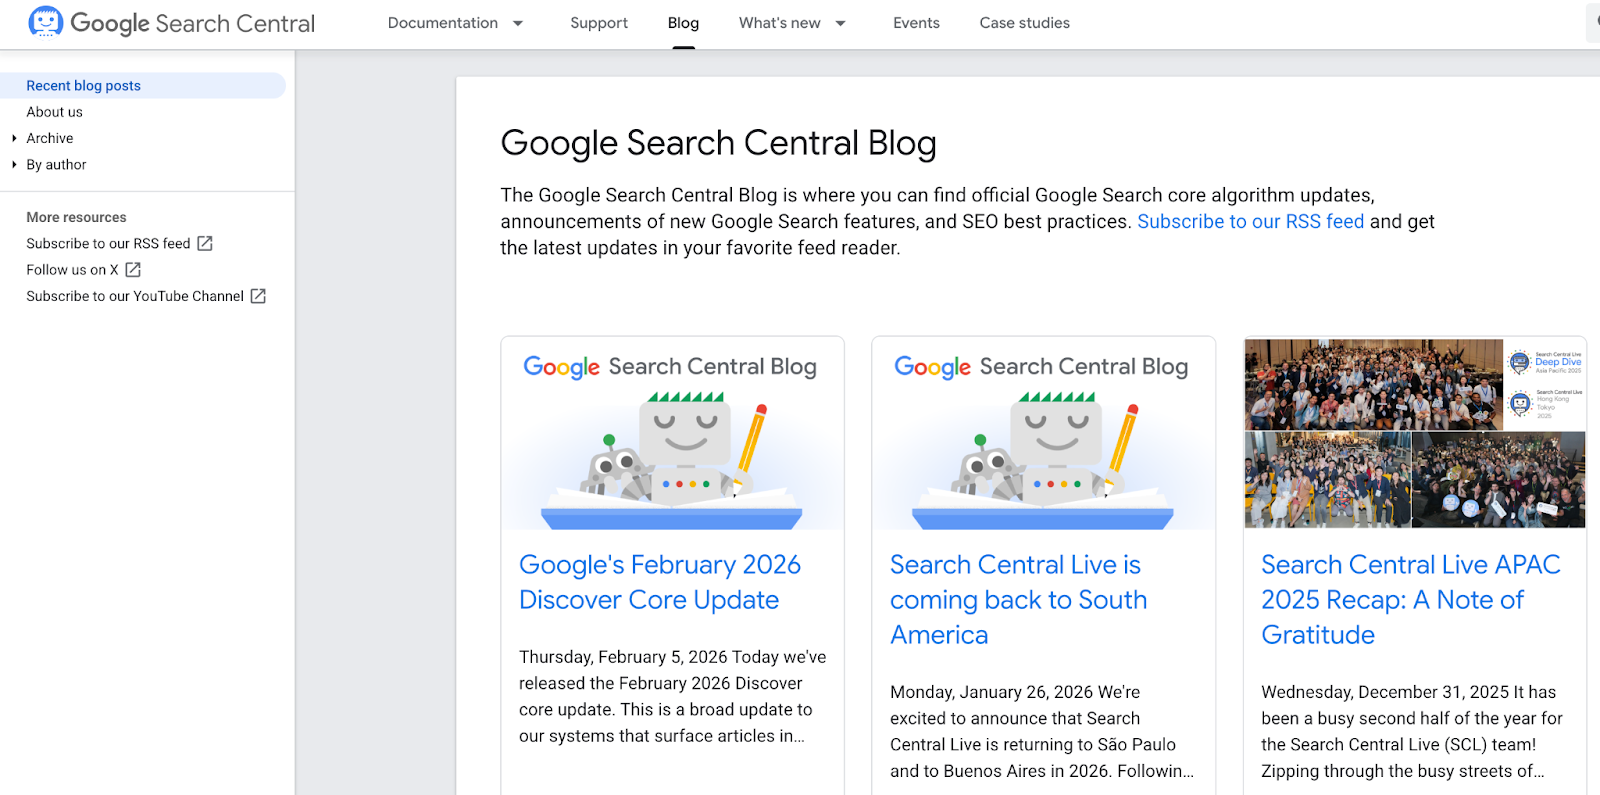Open 'Google's February 2026 Discover Core Update' post

pos(660,581)
